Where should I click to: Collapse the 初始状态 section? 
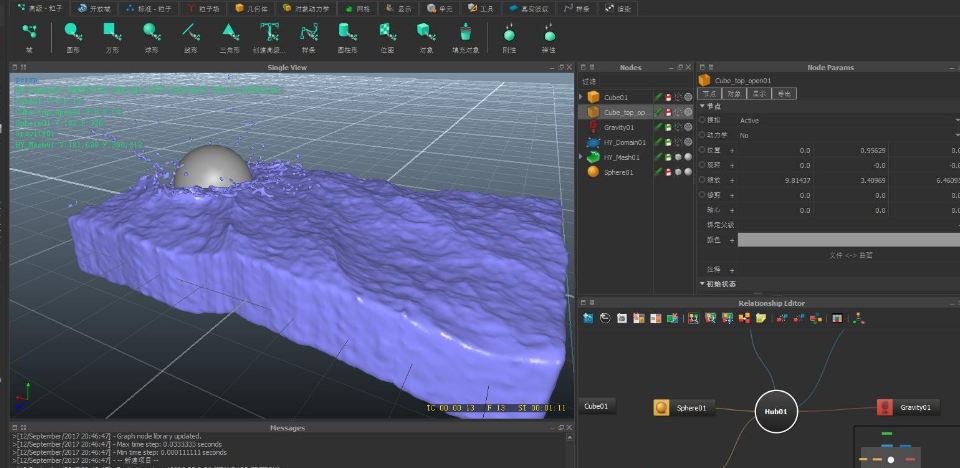tap(702, 284)
